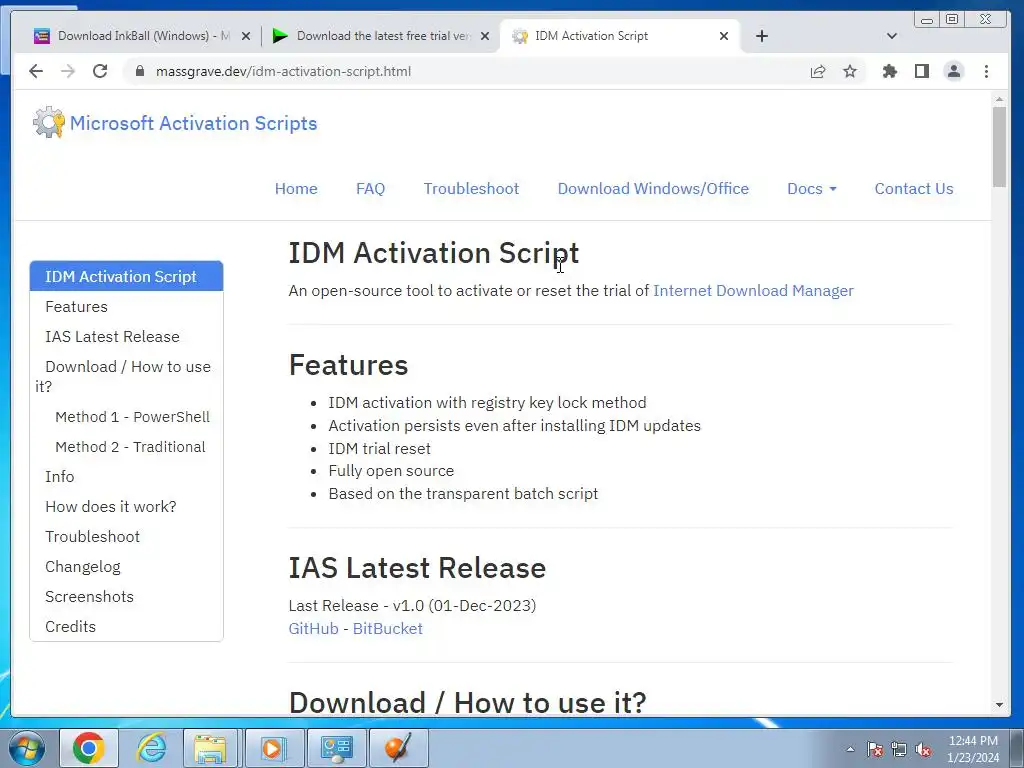Close the IDM Activation Script tab
This screenshot has height=768, width=1024.
pyautogui.click(x=724, y=36)
